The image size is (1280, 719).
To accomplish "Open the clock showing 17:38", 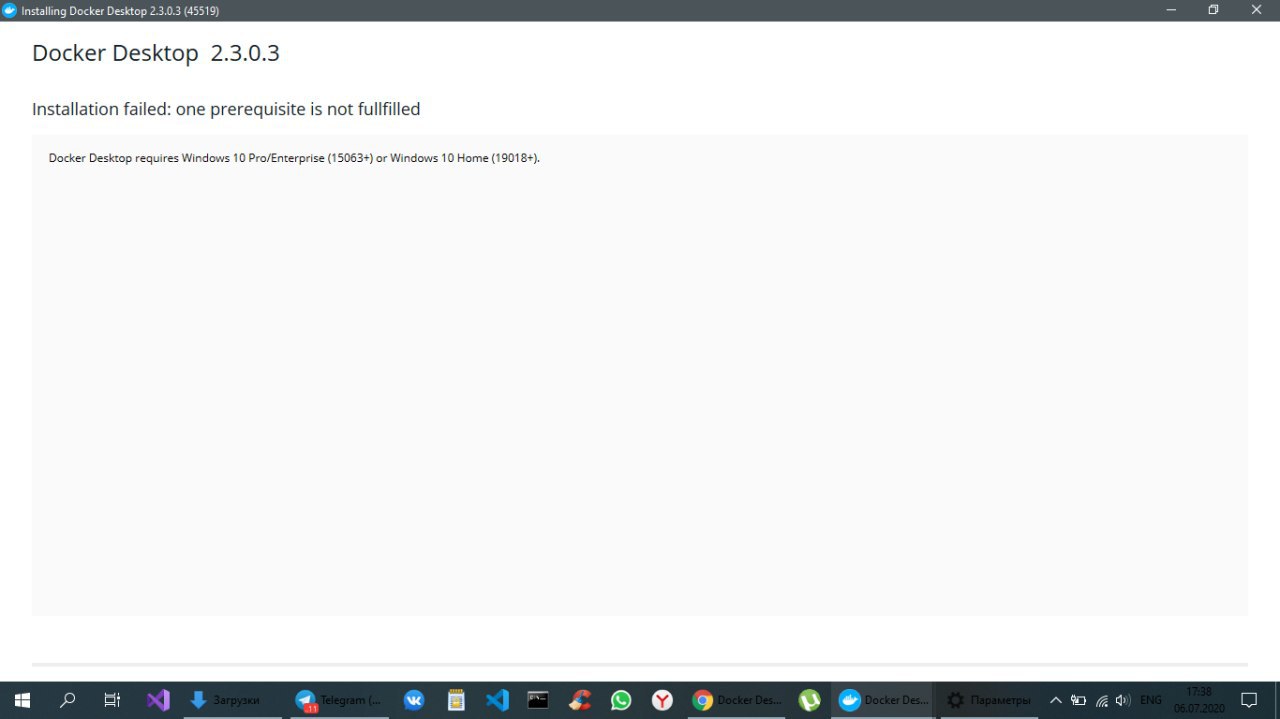I will click(1199, 700).
